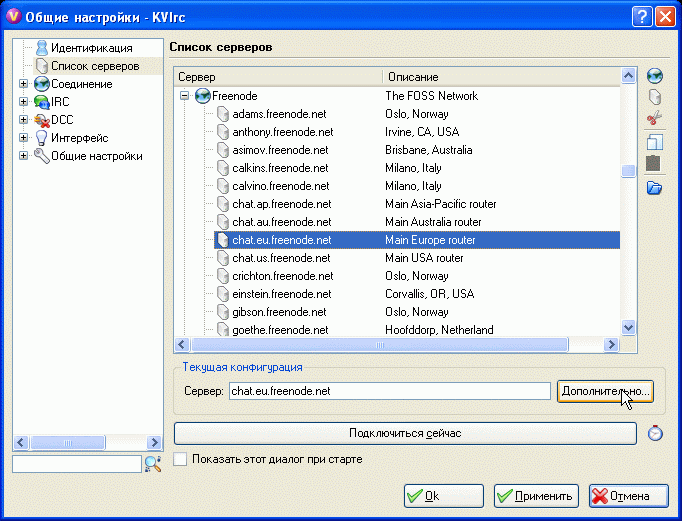This screenshot has height=521, width=682.
Task: Click the Соединение globe icon in sidebar
Action: 42,84
